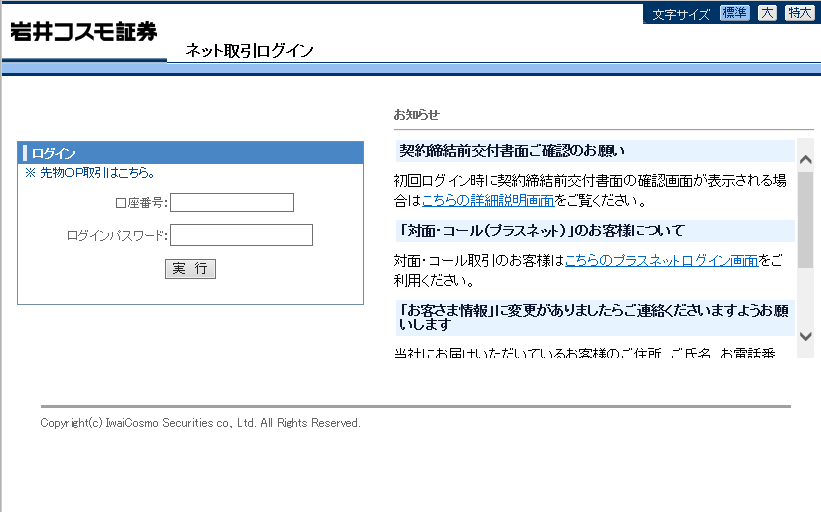
Task: Click the 契約締結前交付書面ご確認のお願い heading
Action: pos(595,151)
